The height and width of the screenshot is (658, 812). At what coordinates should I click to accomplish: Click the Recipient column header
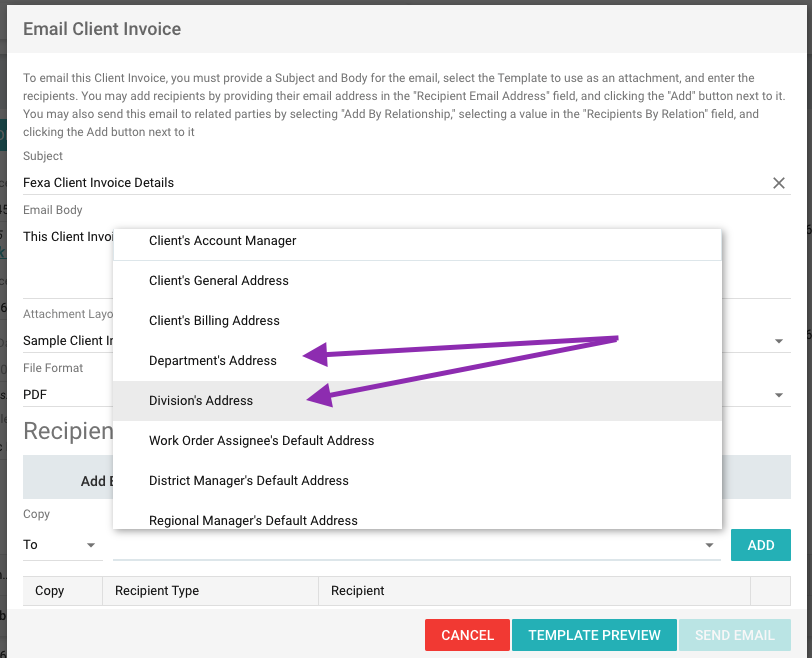[x=357, y=591]
